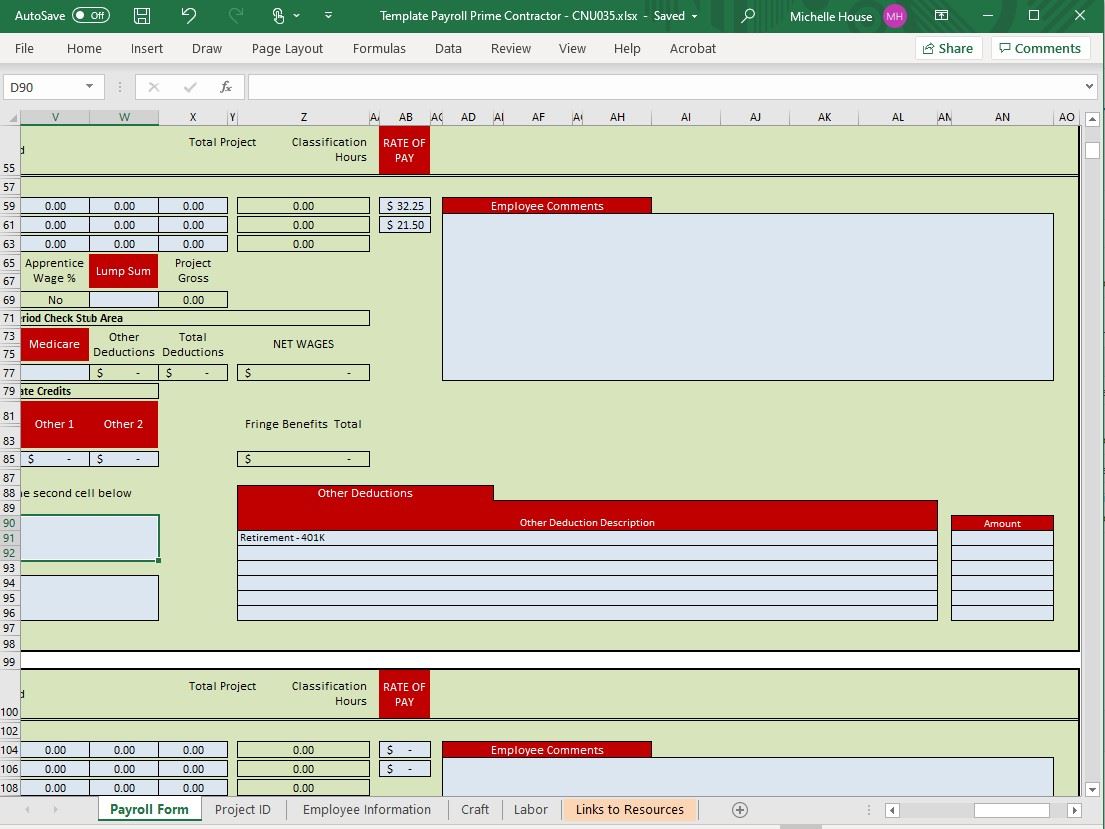This screenshot has height=829, width=1105.
Task: Open the Employee Information sheet tab
Action: 366,809
